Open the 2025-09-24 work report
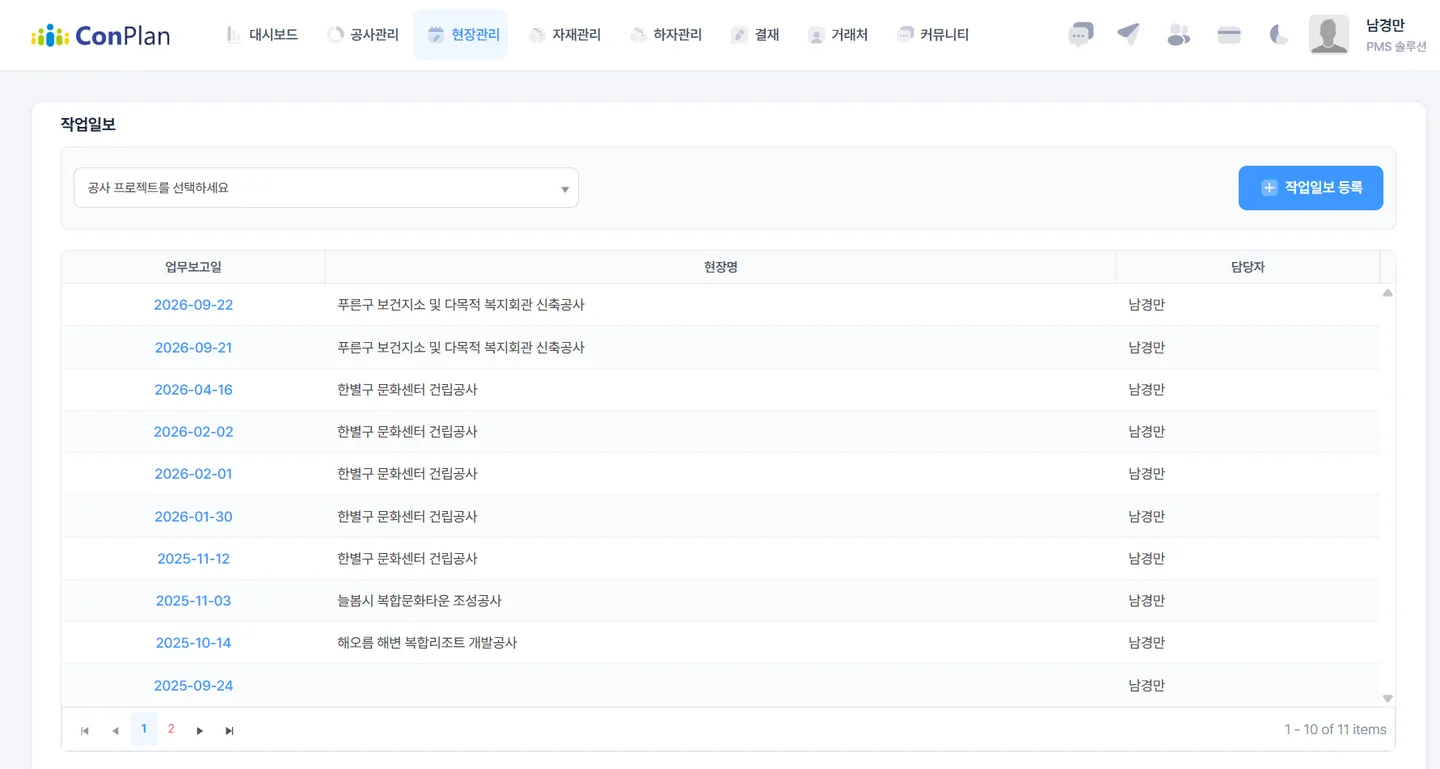 [193, 686]
